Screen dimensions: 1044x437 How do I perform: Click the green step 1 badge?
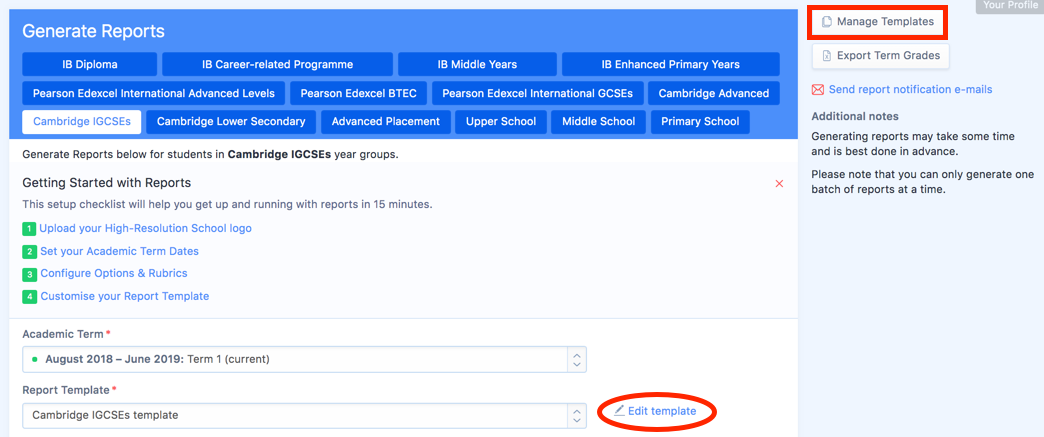pos(29,229)
